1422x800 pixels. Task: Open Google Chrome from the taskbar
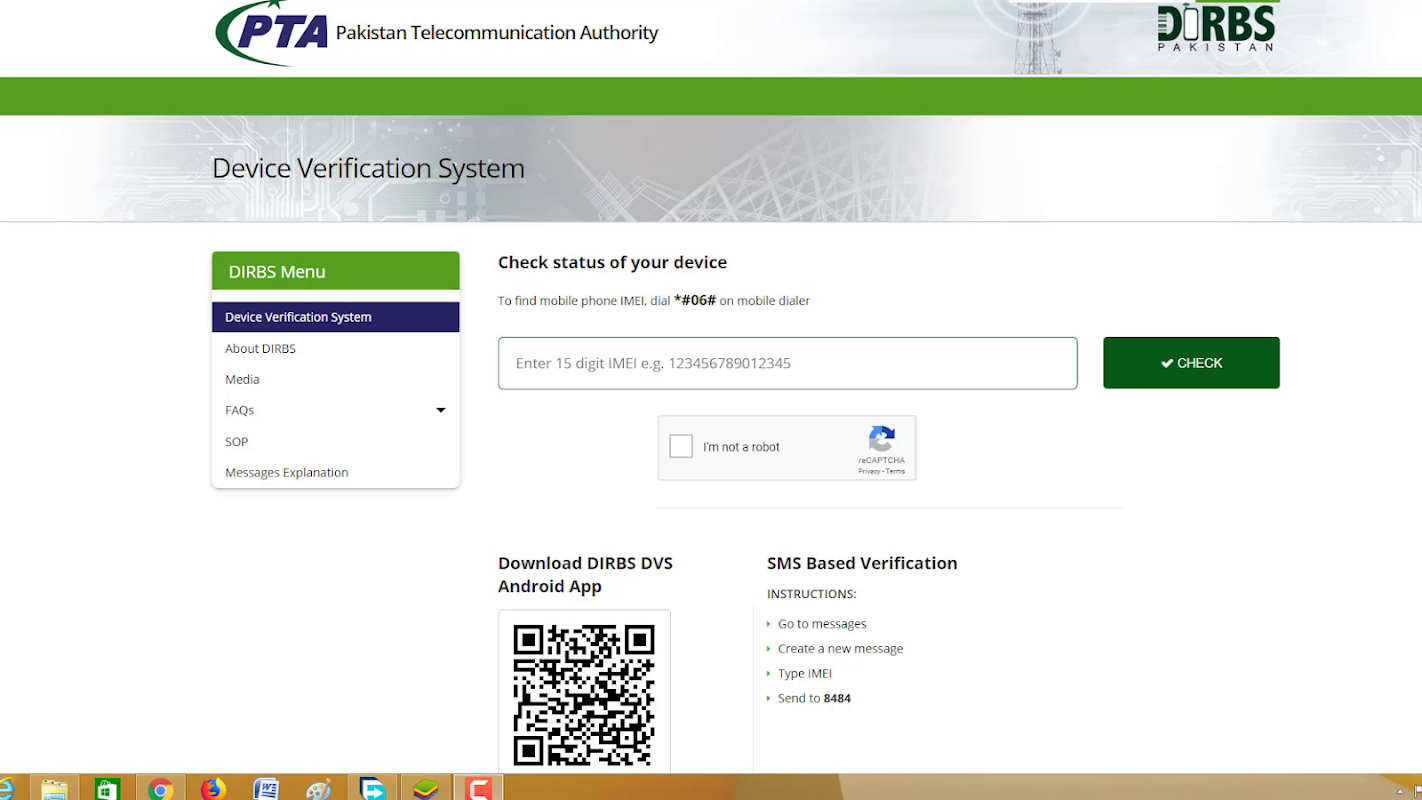pyautogui.click(x=160, y=789)
